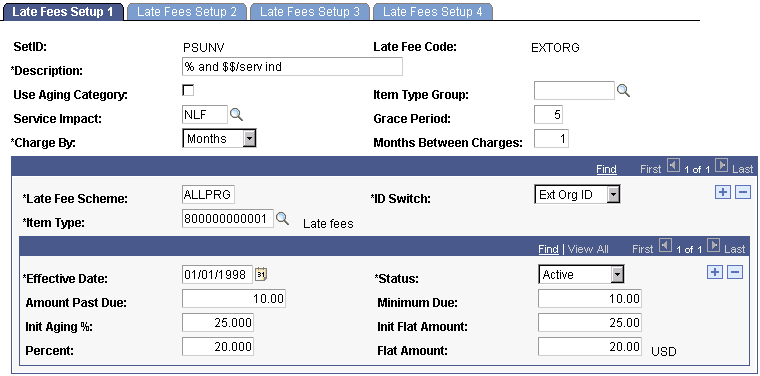Click the Minimum Due field

[x=590, y=299]
